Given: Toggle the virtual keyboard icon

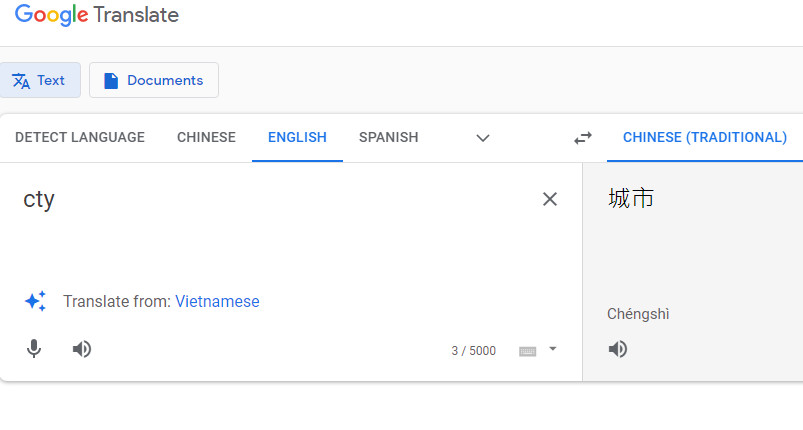Looking at the screenshot, I should 527,351.
